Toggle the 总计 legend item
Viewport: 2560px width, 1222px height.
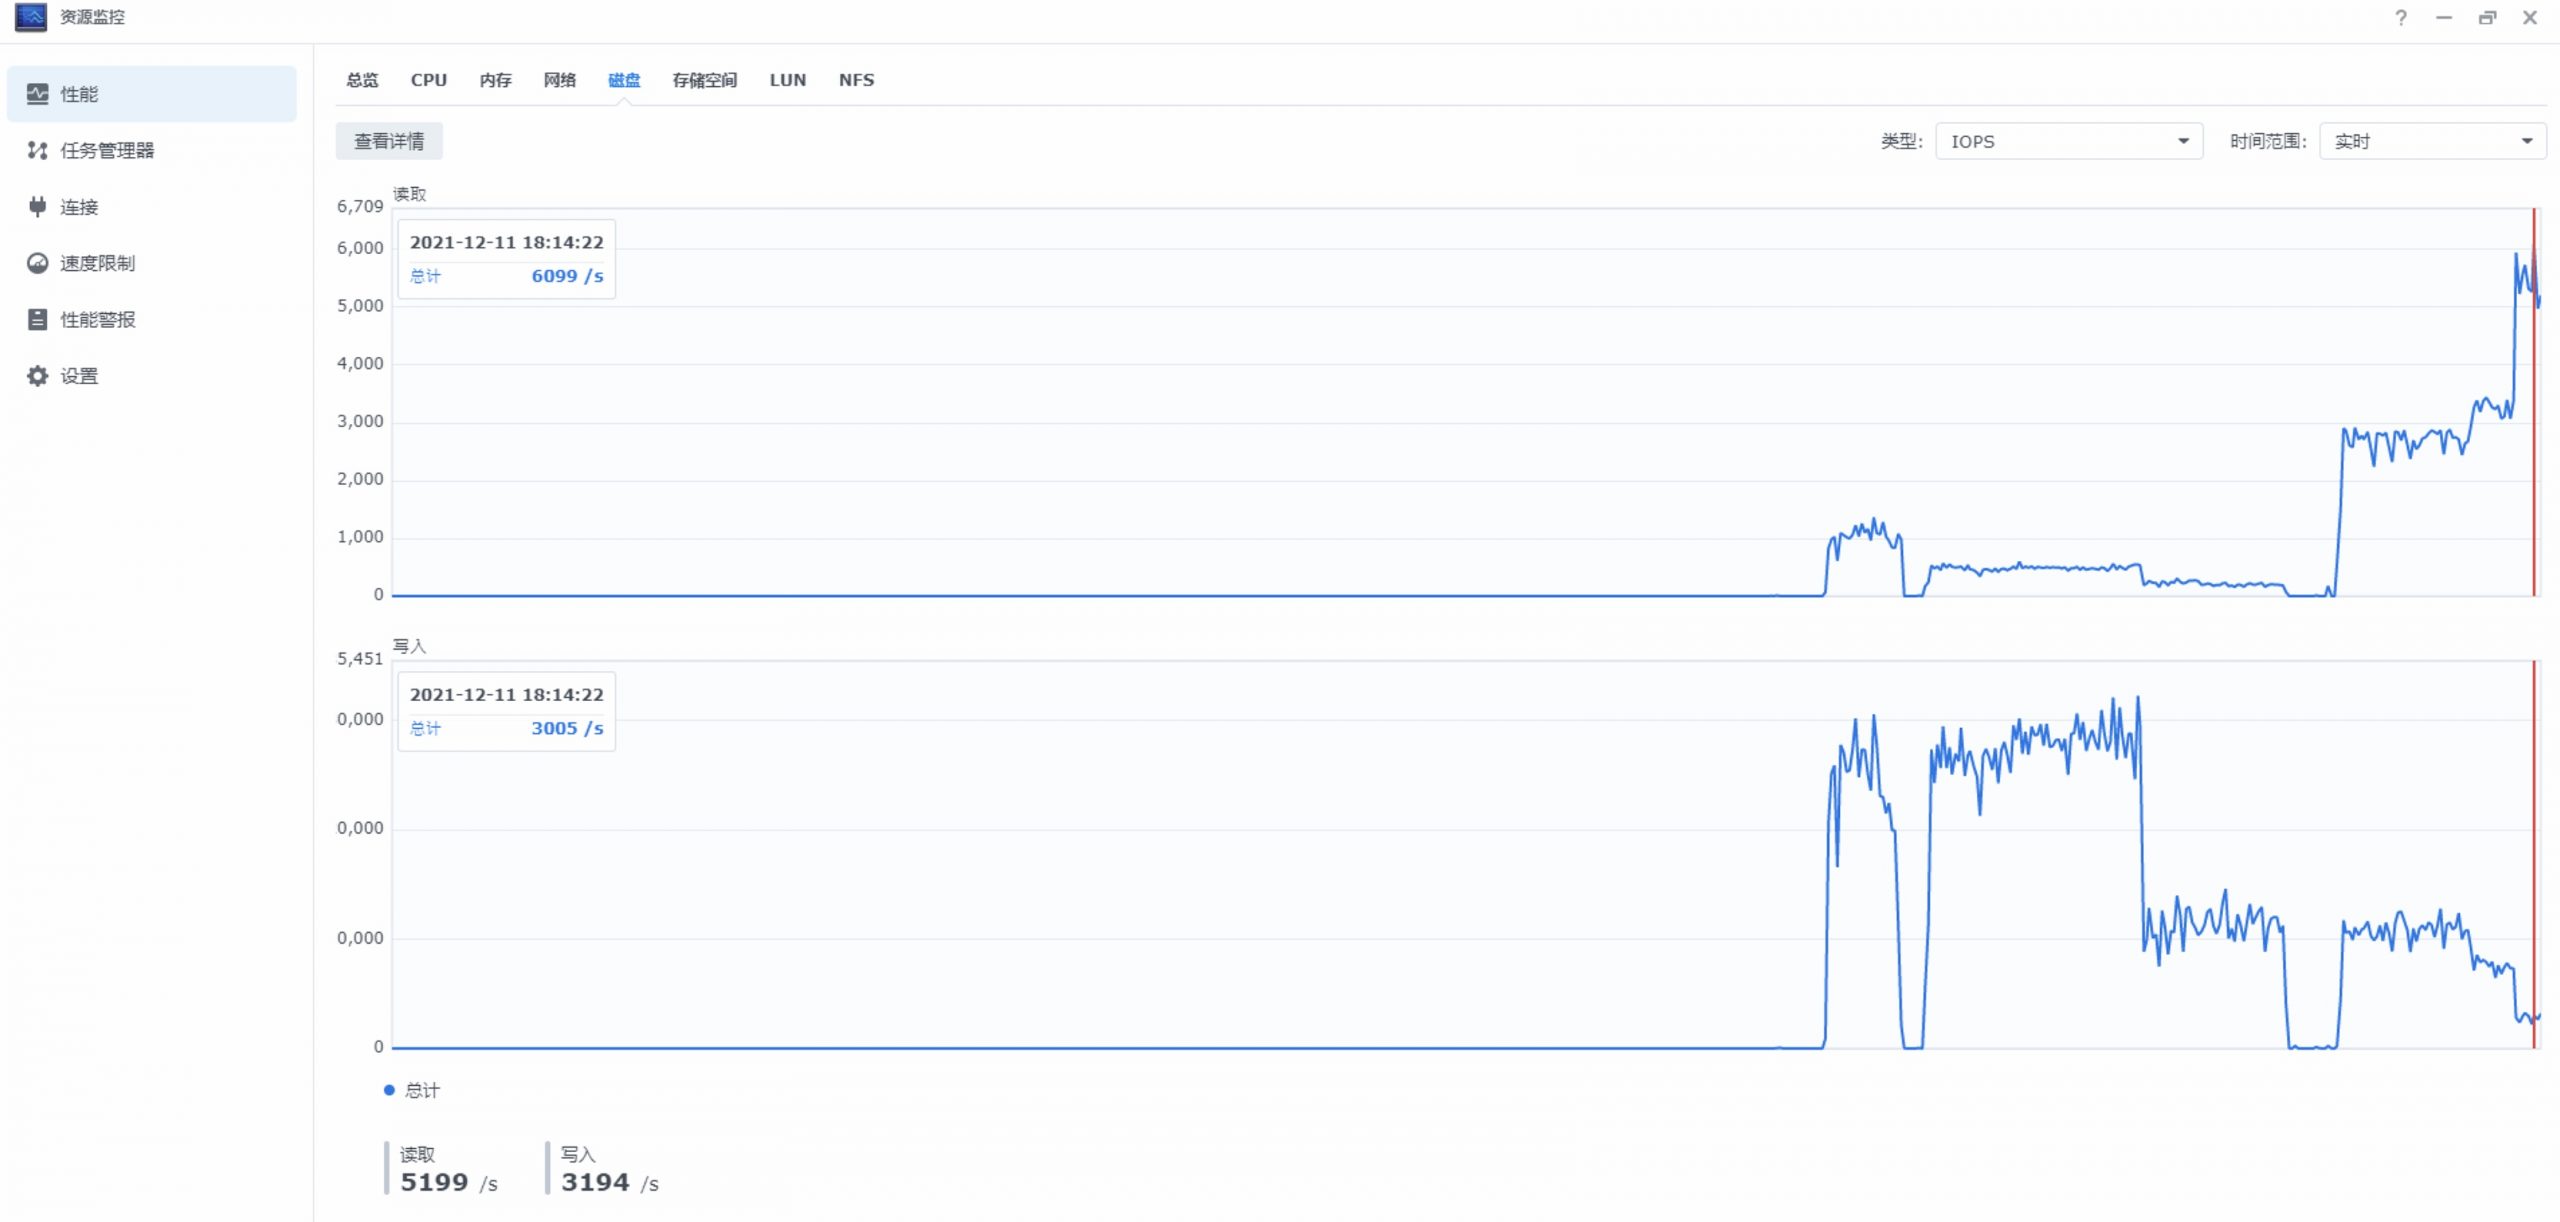point(413,1090)
